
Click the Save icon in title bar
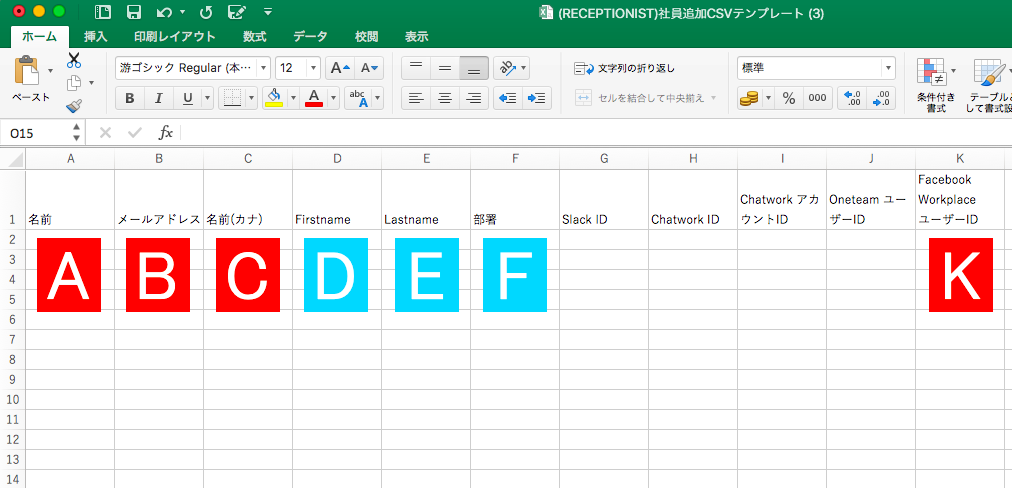(133, 12)
